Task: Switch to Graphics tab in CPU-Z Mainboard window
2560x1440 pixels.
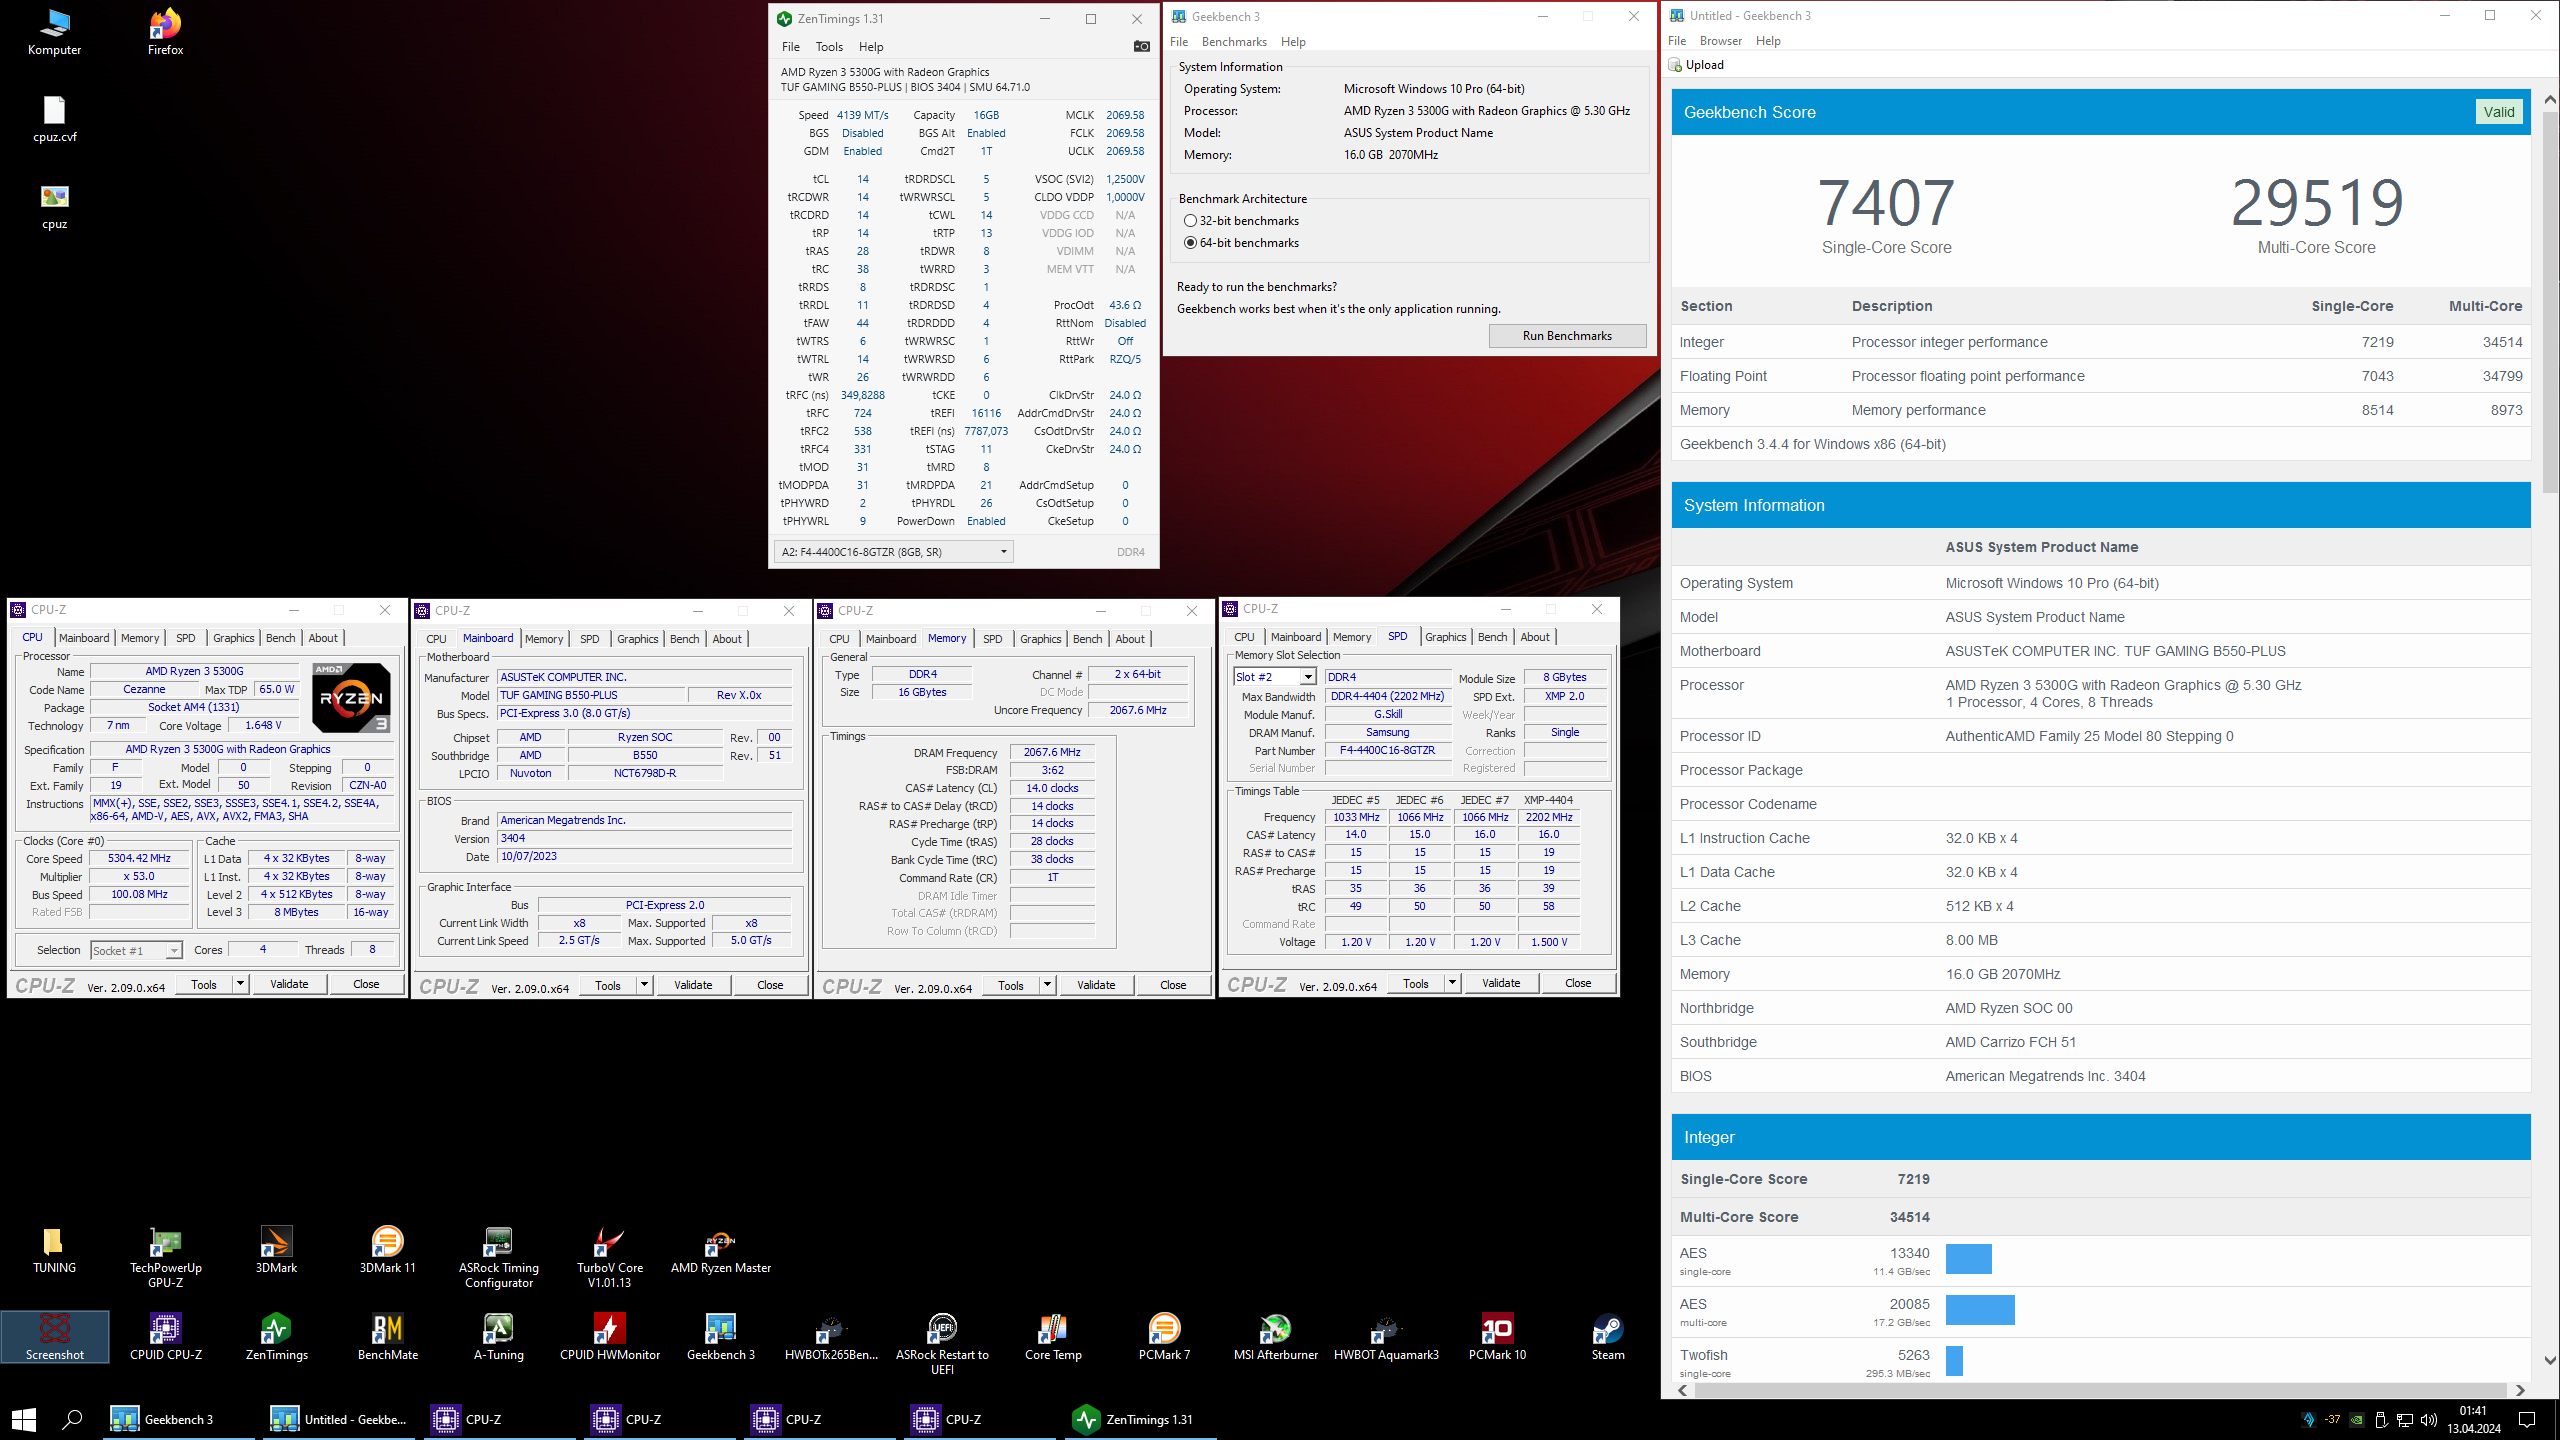Action: click(x=637, y=639)
